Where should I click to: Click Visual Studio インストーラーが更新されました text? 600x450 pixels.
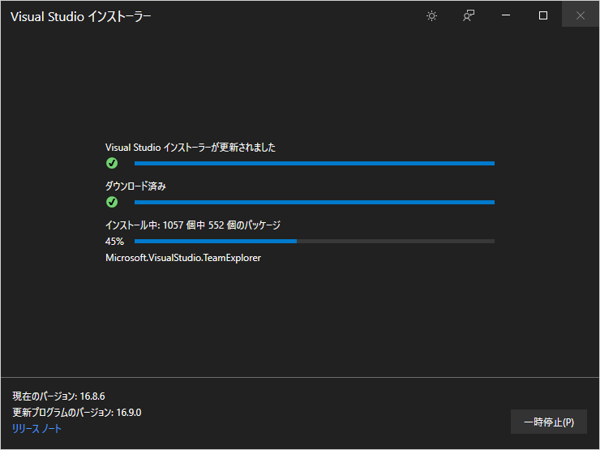pos(190,147)
